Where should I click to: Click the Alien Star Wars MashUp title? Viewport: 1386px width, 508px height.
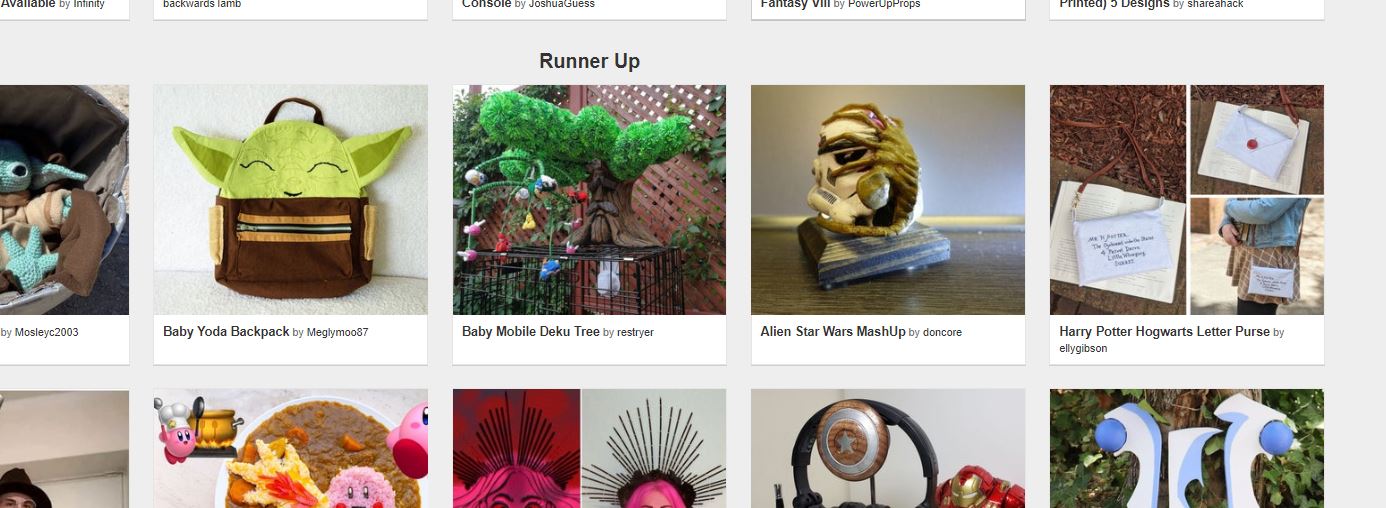click(x=833, y=331)
